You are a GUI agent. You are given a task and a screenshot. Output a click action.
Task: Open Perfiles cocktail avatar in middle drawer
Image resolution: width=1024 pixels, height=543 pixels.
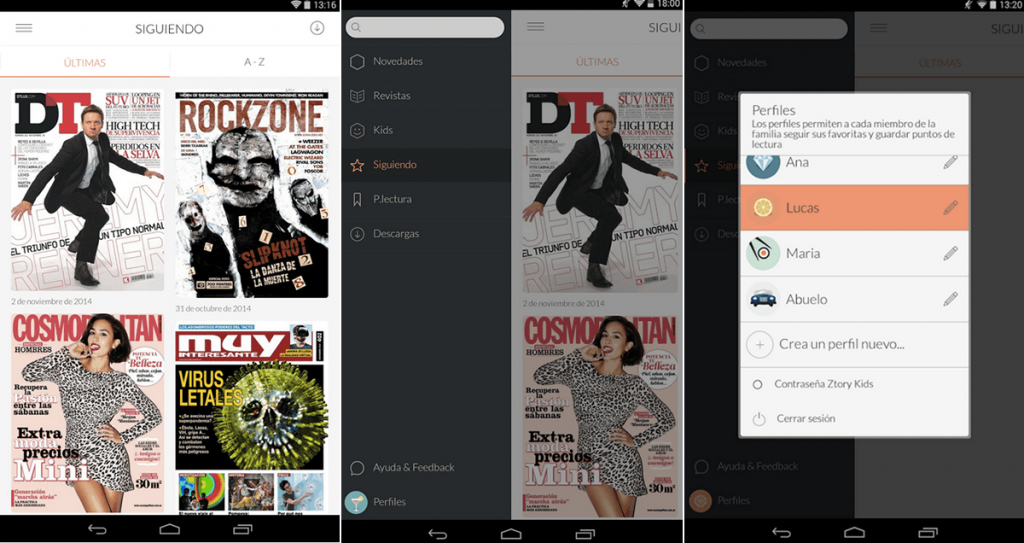coord(356,502)
